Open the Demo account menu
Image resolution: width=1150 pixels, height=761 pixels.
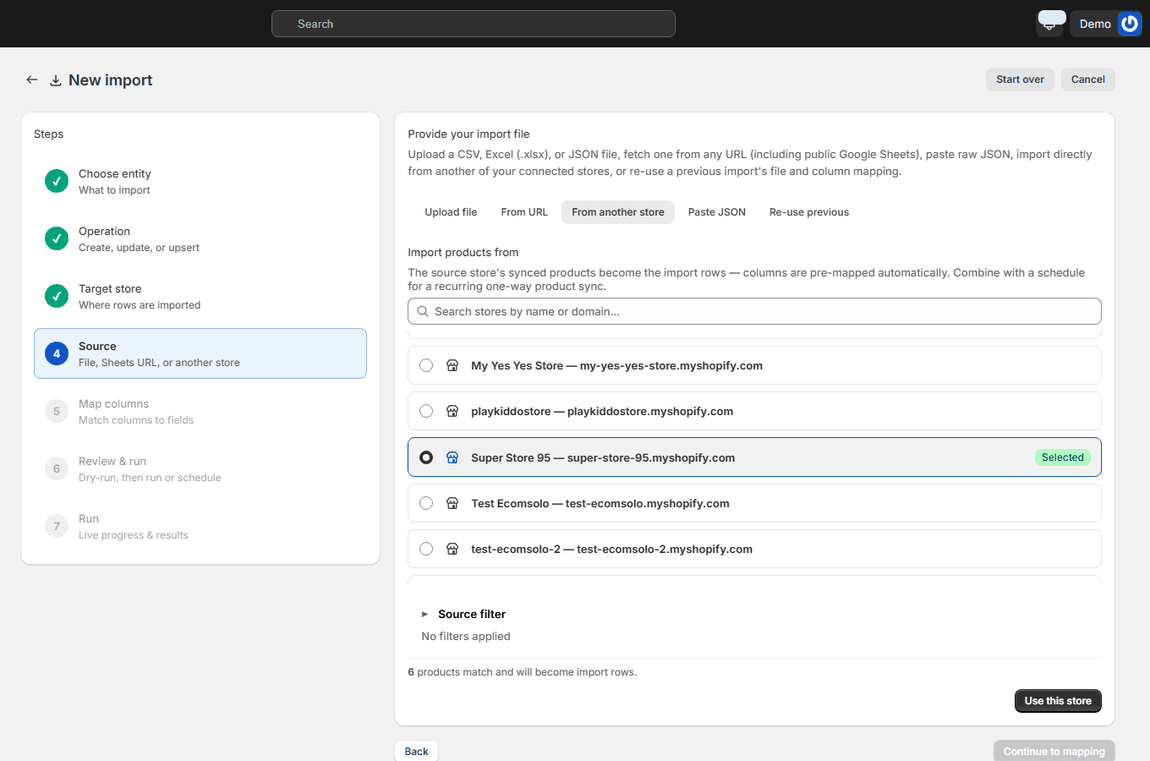tap(1106, 23)
